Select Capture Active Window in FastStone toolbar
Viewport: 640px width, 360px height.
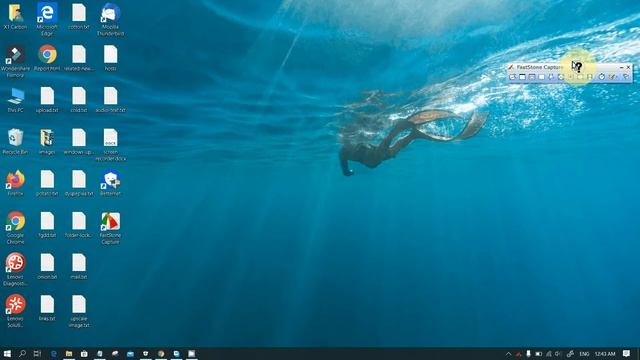click(x=522, y=77)
